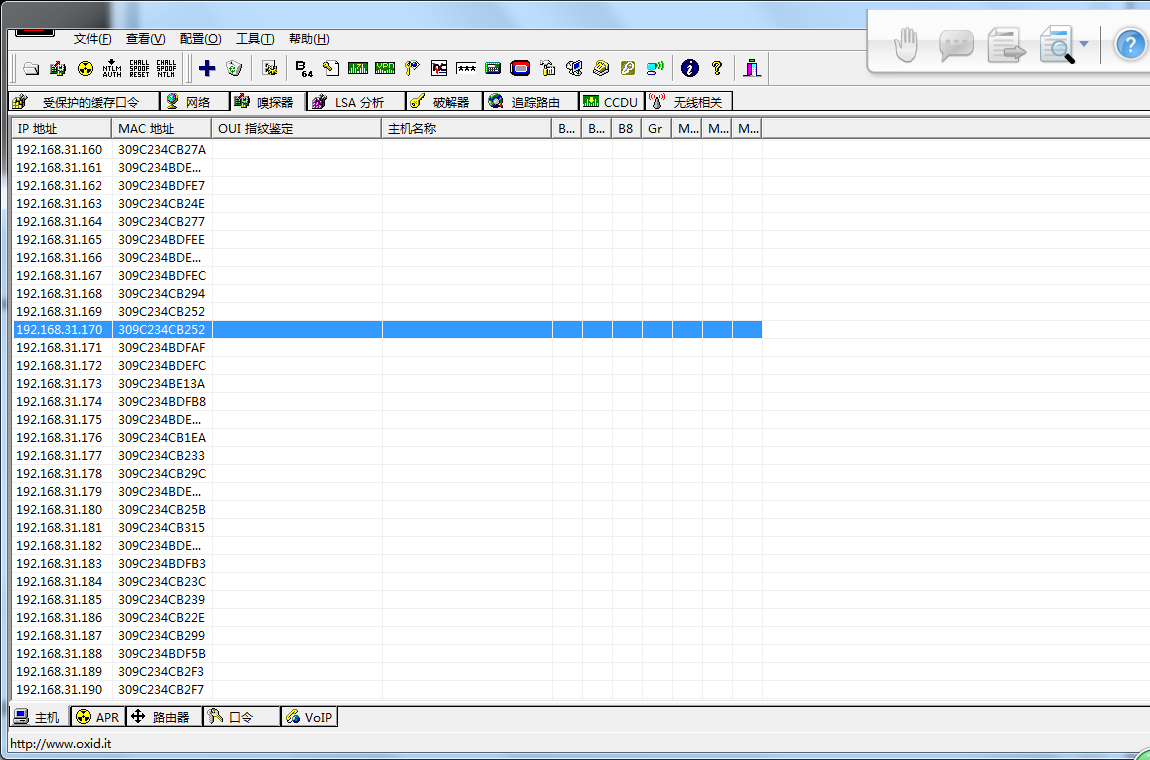Image resolution: width=1150 pixels, height=760 pixels.
Task: Open the VPN client password decoder
Action: click(385, 69)
